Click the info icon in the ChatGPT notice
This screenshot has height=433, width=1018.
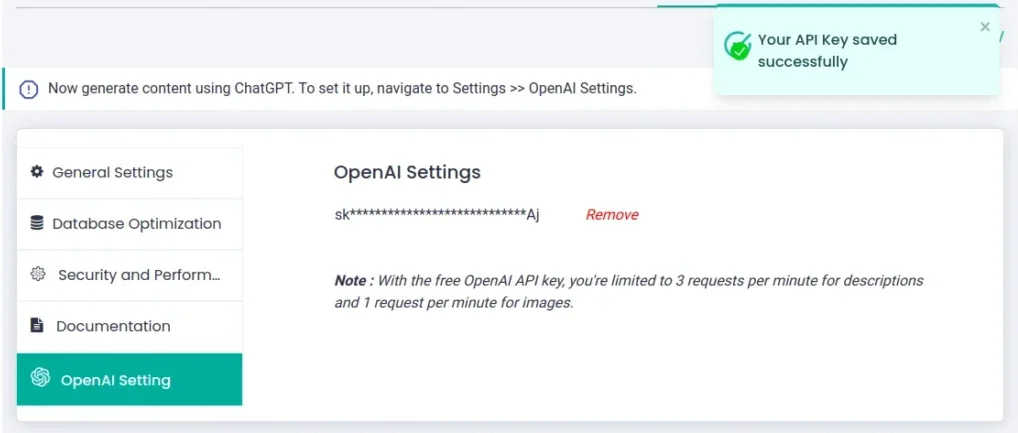29,88
